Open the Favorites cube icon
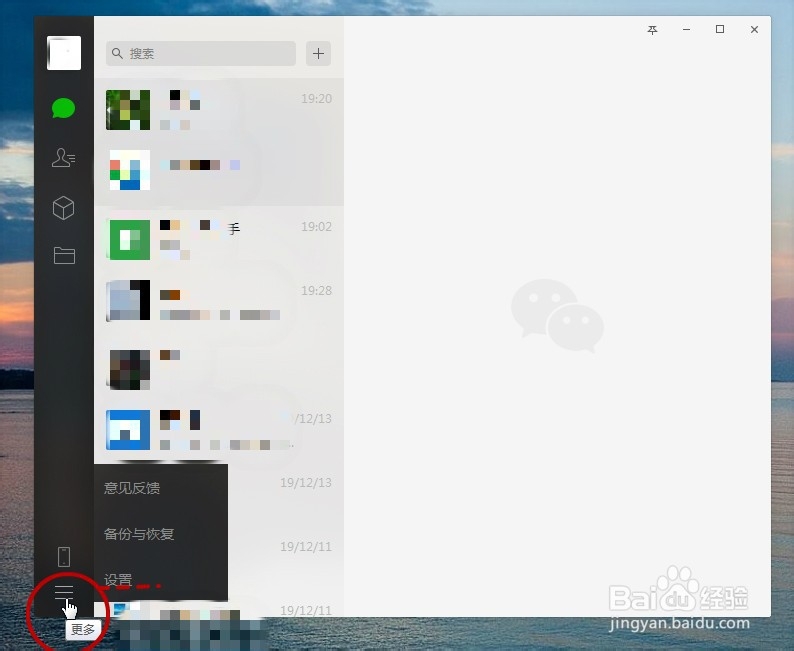Screen dimensions: 794x651 point(63,208)
